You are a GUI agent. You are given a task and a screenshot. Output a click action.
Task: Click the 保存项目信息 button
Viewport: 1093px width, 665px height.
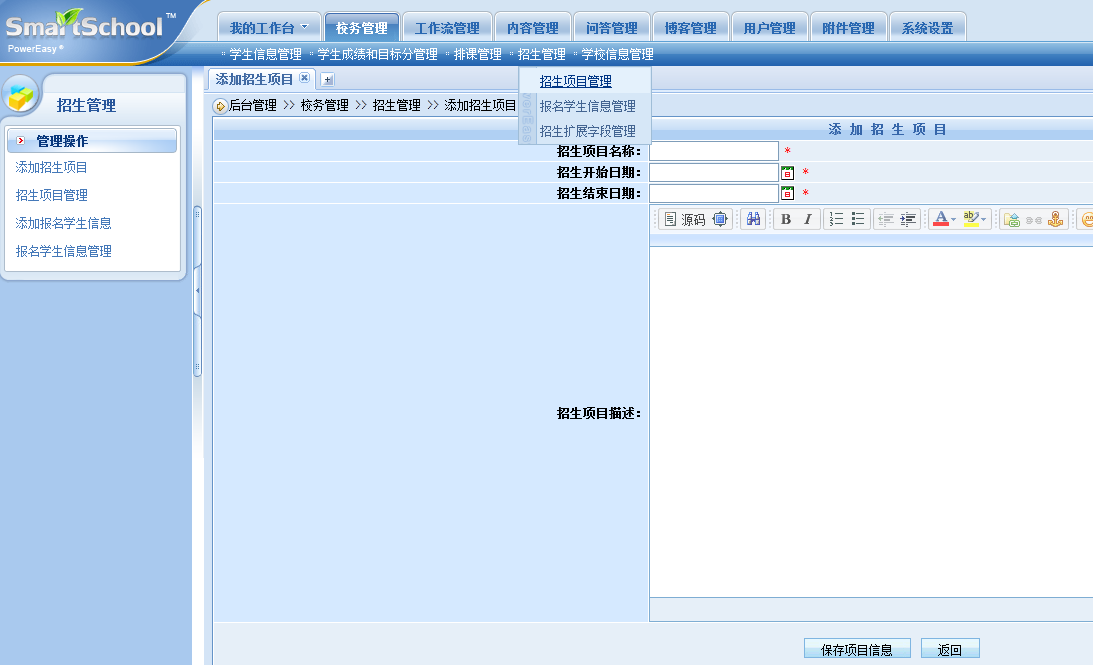857,650
